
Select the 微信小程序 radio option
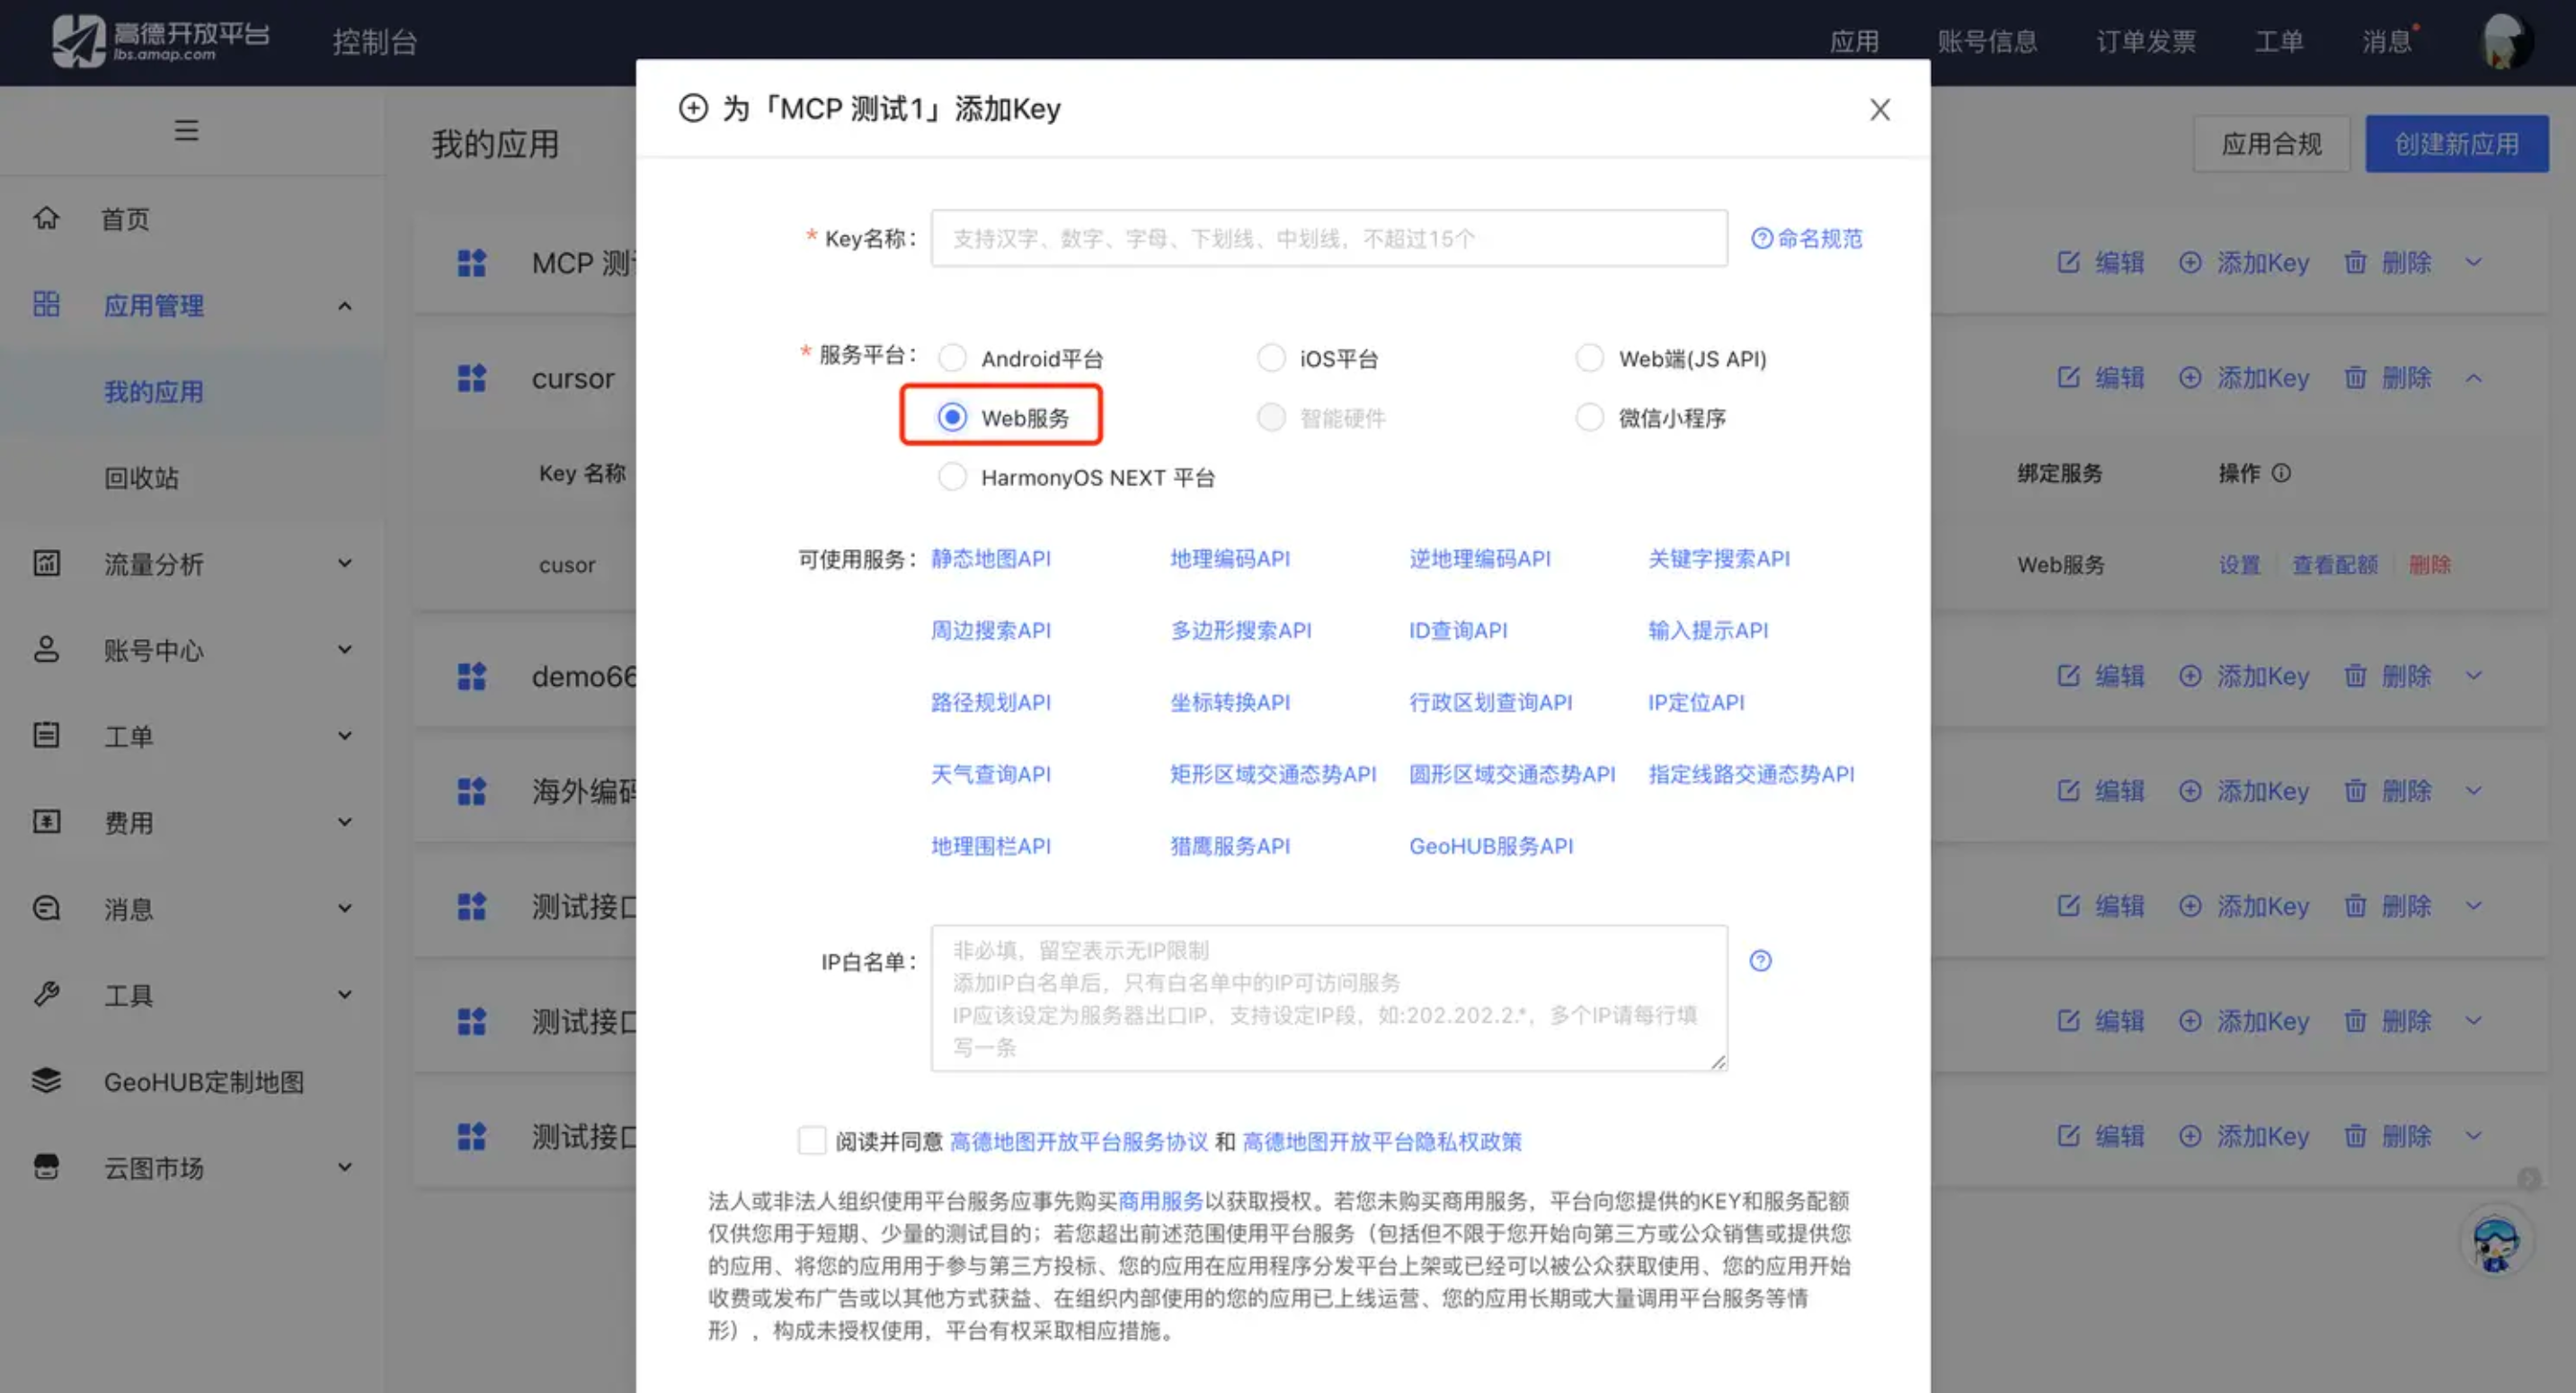tap(1589, 417)
